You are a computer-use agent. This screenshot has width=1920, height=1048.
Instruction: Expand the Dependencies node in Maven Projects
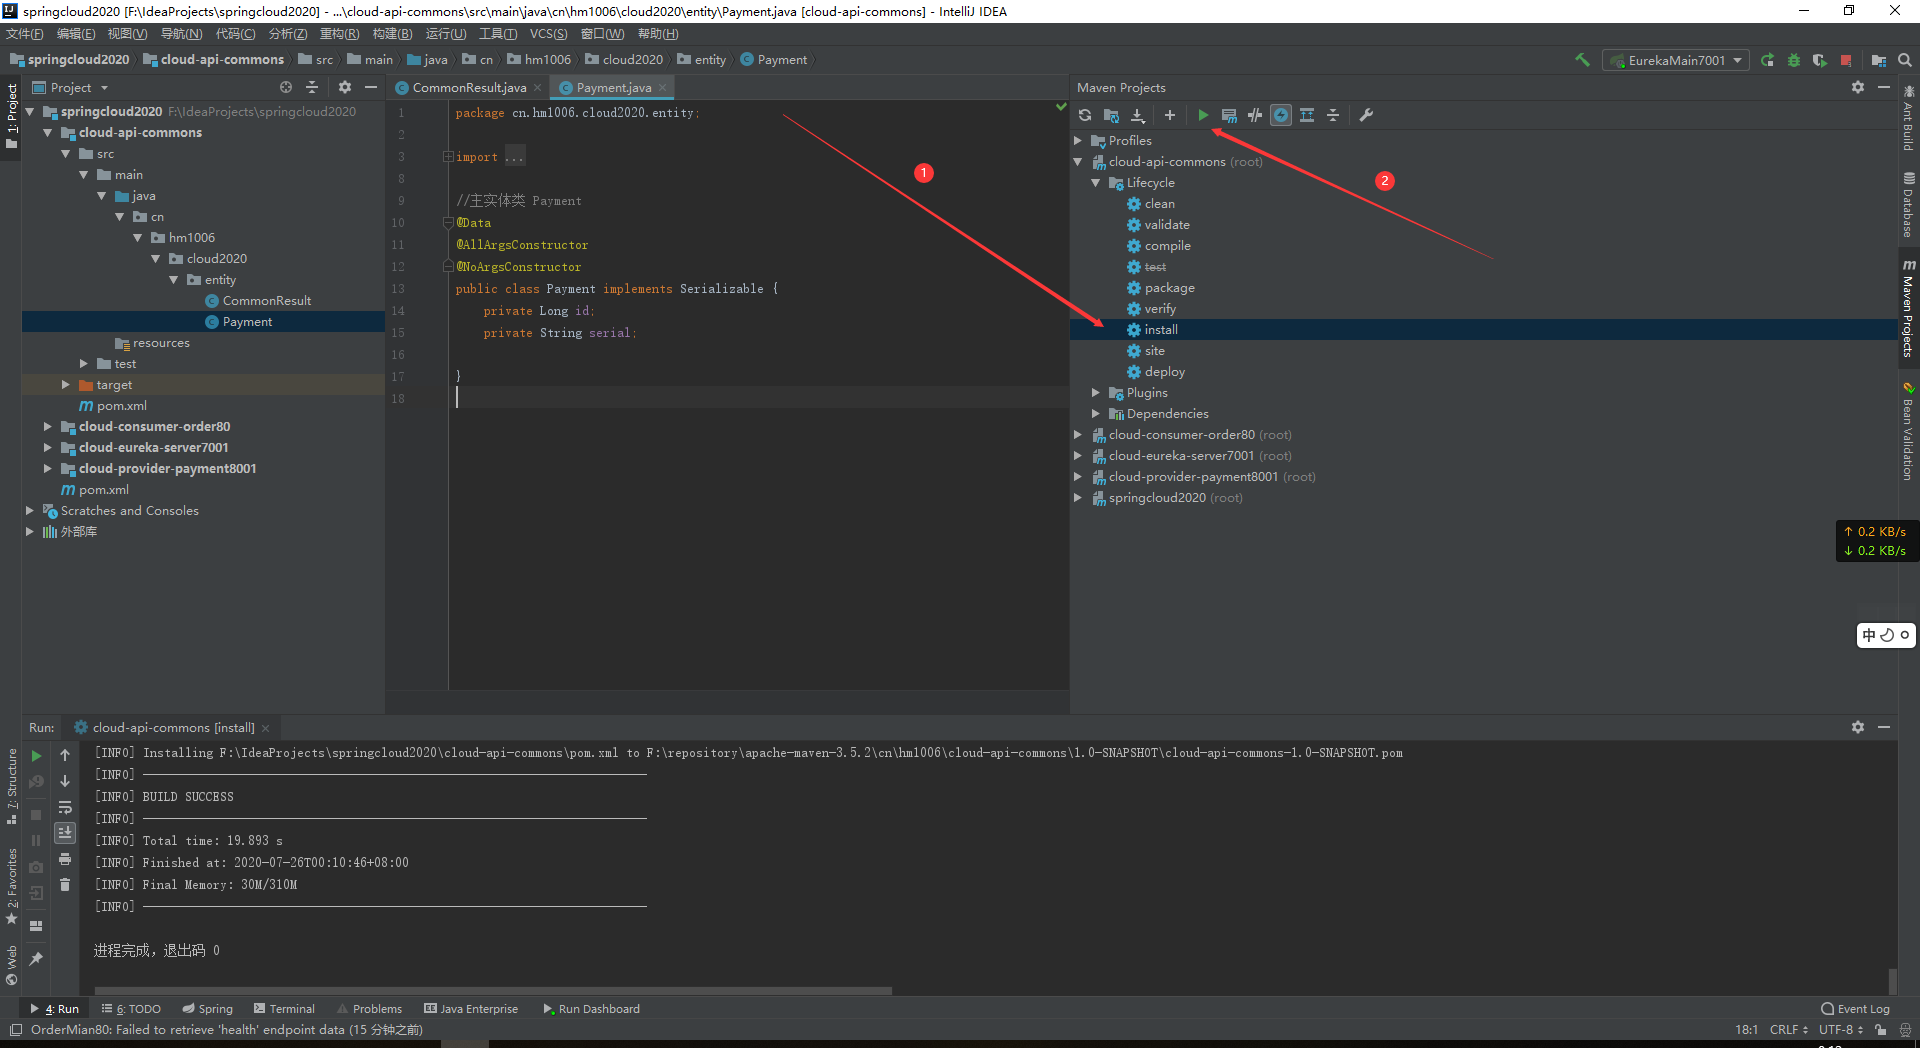tap(1096, 414)
